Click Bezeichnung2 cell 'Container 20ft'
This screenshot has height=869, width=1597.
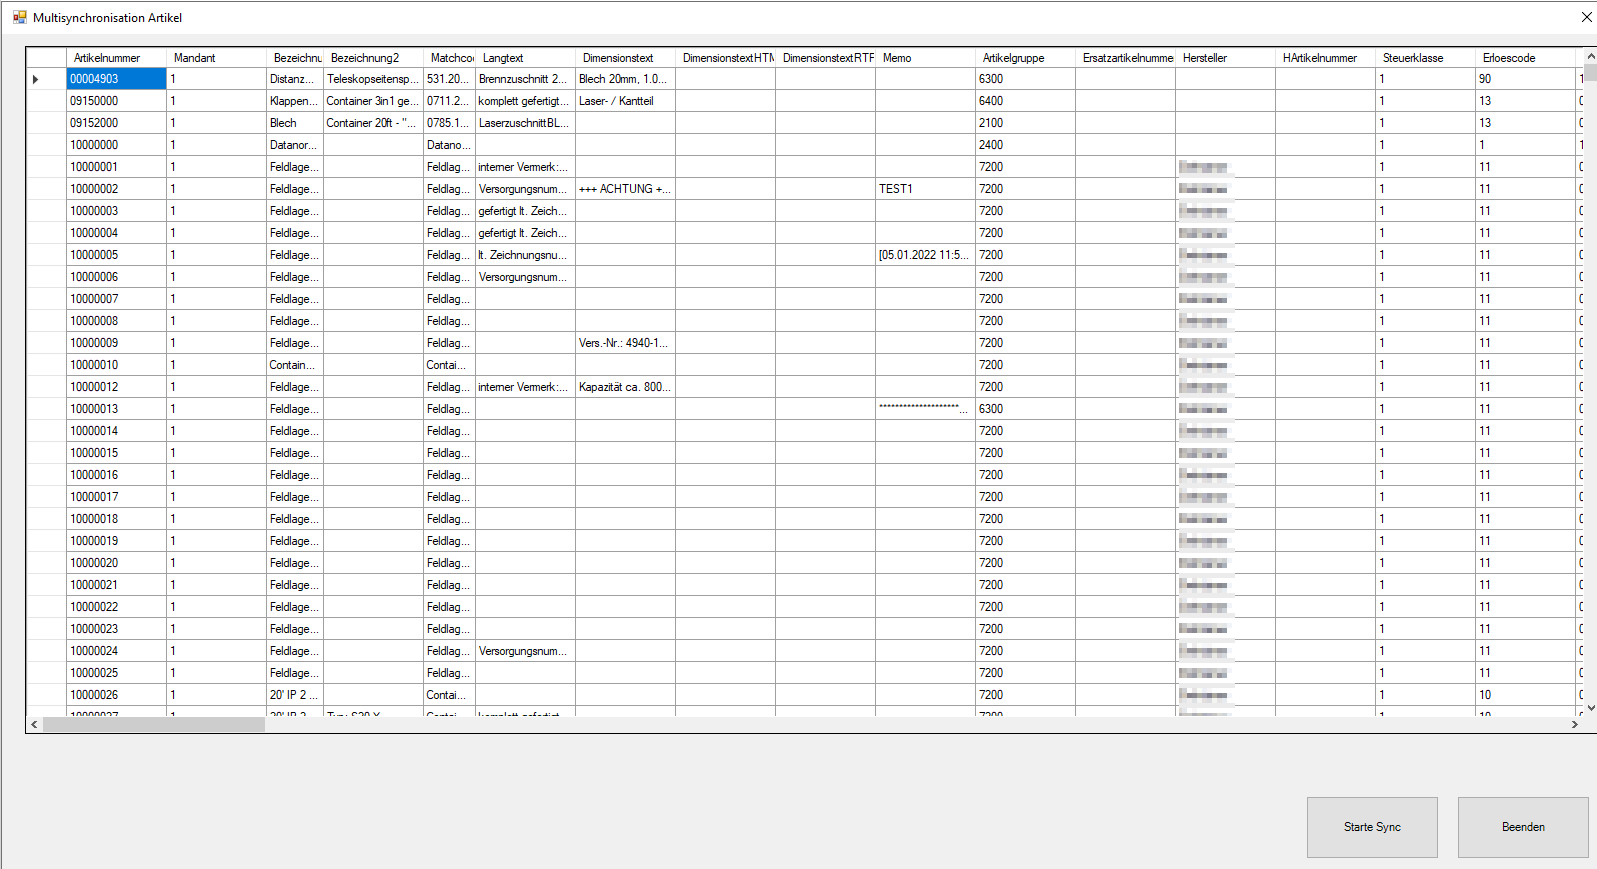click(373, 123)
